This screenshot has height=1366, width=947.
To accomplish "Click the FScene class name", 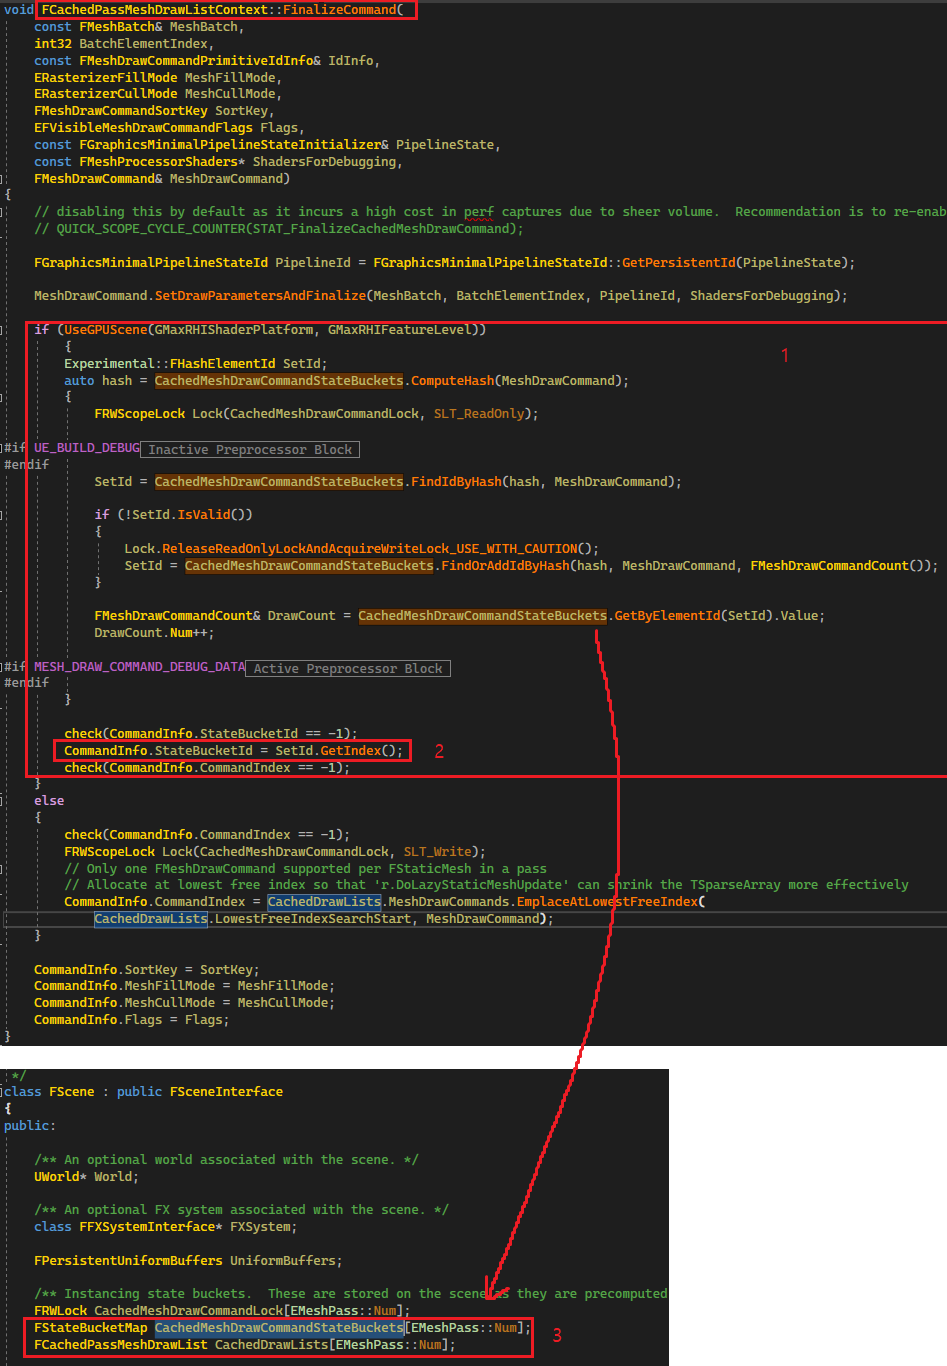I will click(x=71, y=1092).
